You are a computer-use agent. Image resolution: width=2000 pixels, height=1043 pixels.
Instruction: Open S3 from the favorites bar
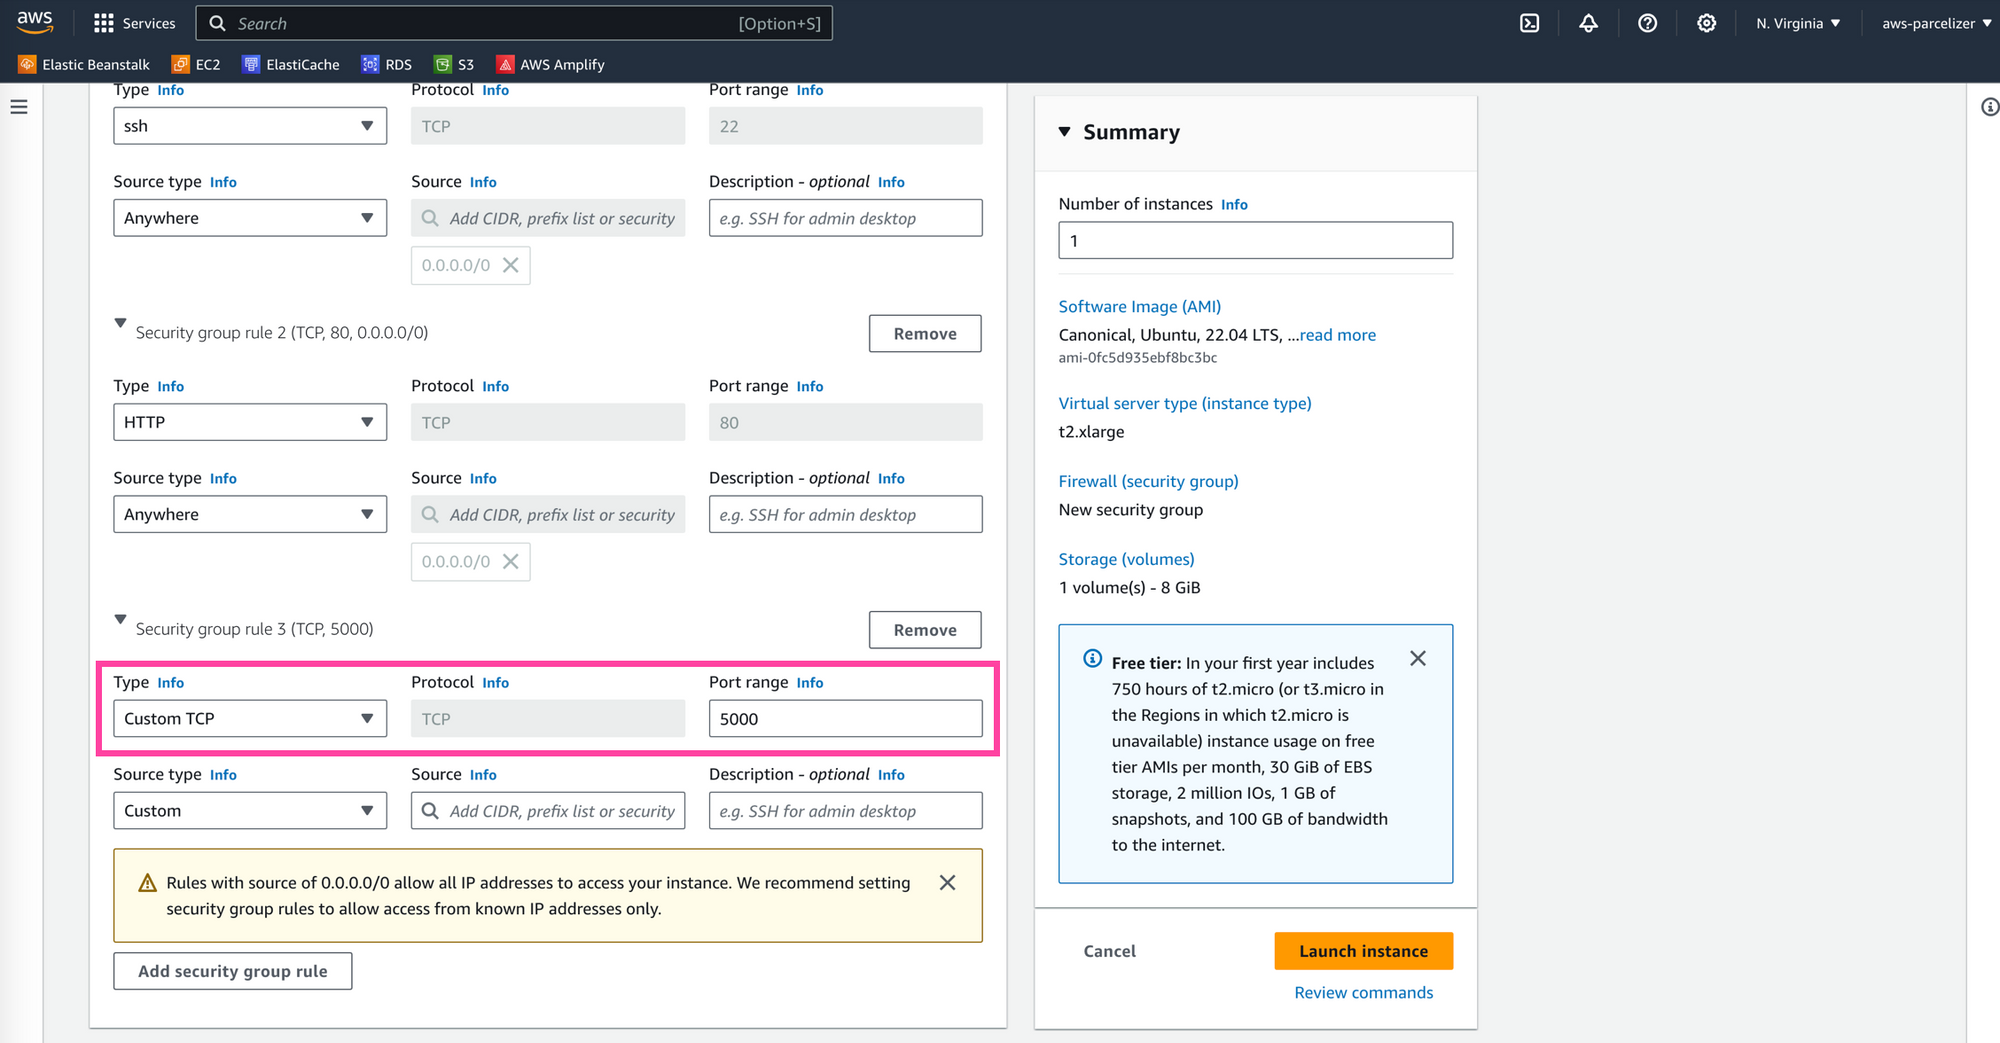(x=454, y=64)
